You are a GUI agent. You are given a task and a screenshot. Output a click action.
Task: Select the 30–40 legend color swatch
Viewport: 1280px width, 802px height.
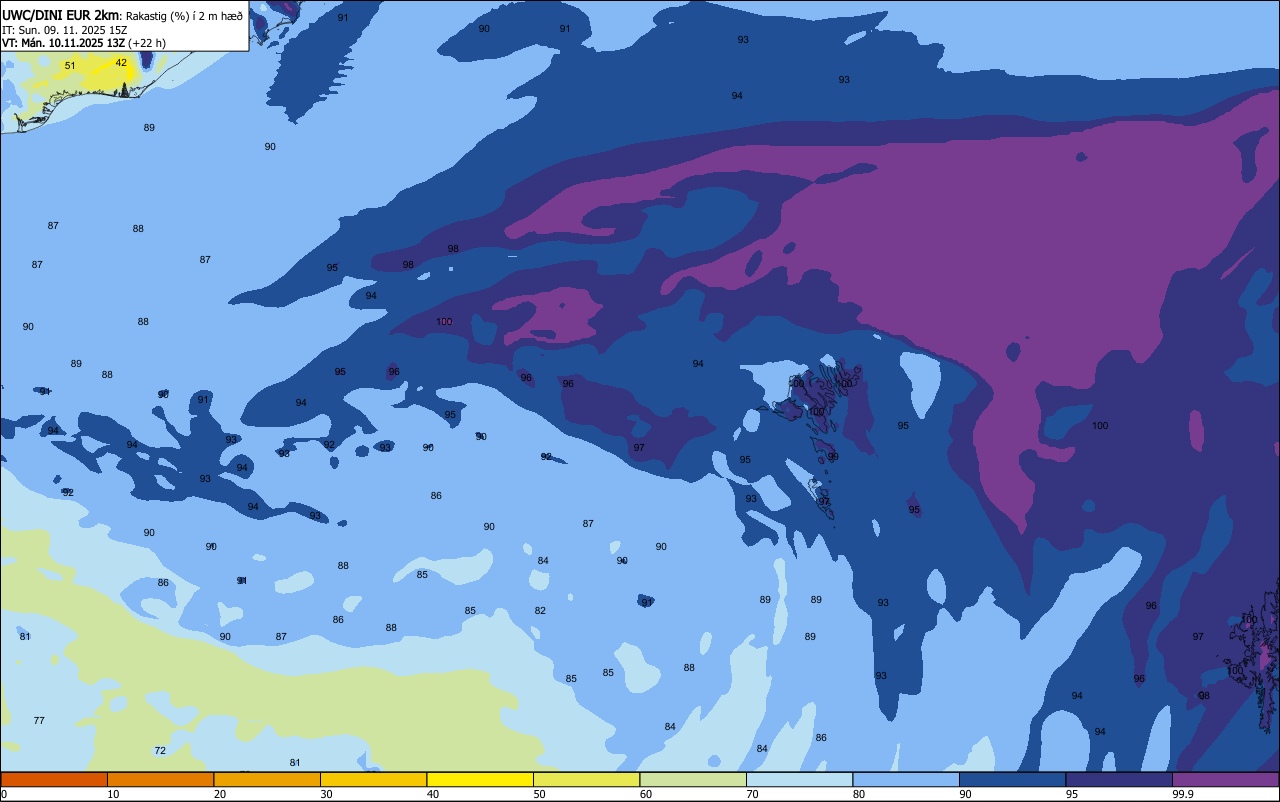[x=373, y=779]
